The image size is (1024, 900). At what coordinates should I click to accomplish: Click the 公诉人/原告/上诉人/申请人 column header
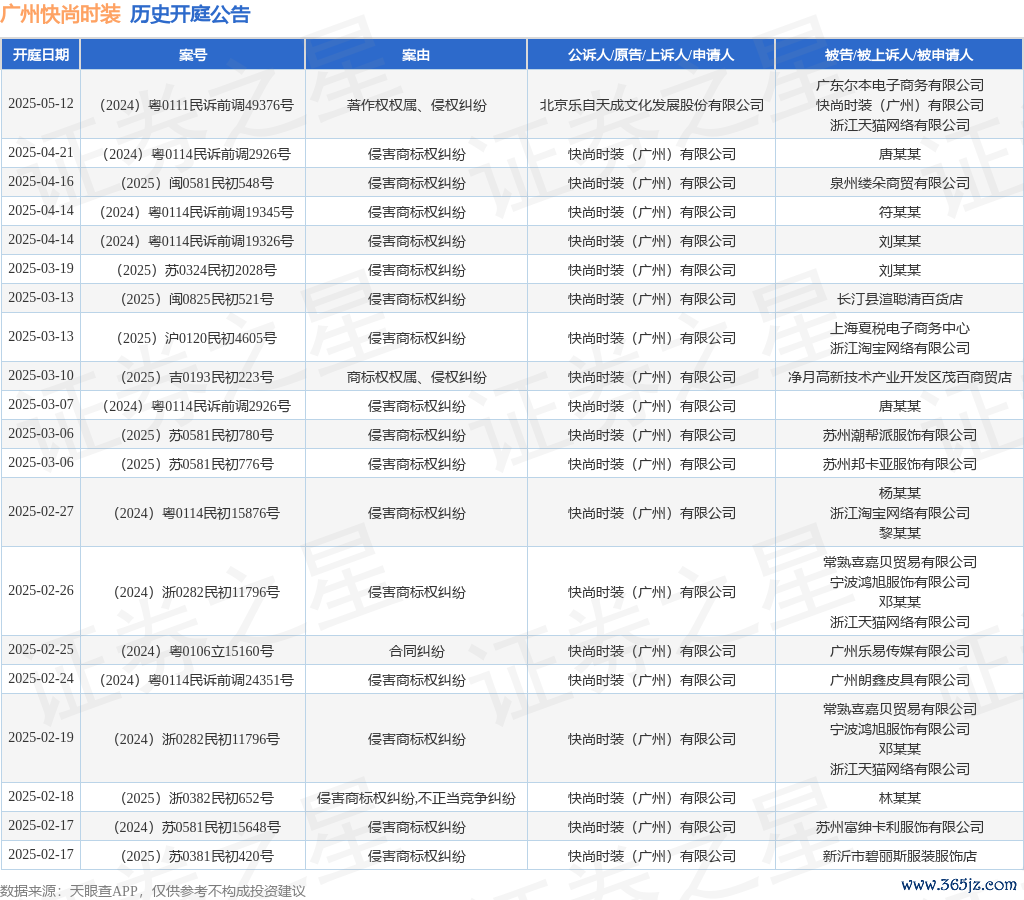(x=651, y=55)
